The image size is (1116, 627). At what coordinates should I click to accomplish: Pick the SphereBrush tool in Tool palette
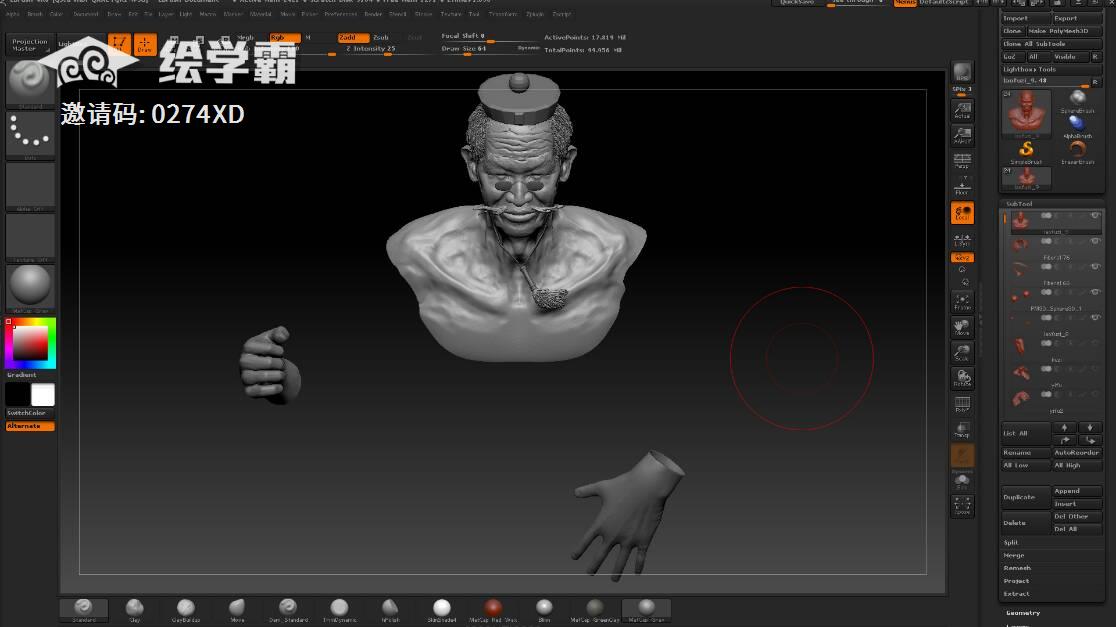(1077, 101)
